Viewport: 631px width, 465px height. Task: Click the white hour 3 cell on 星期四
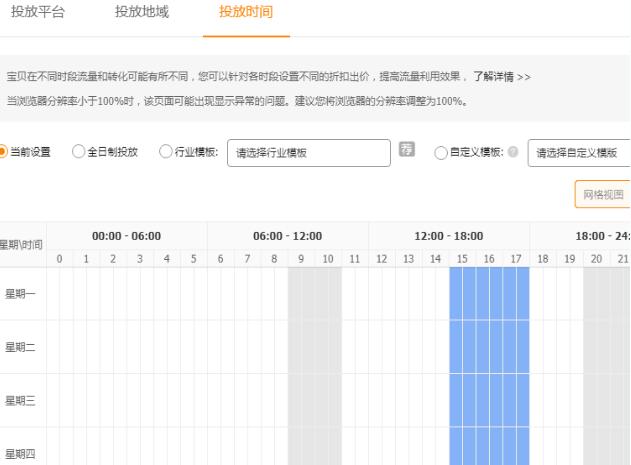point(140,452)
